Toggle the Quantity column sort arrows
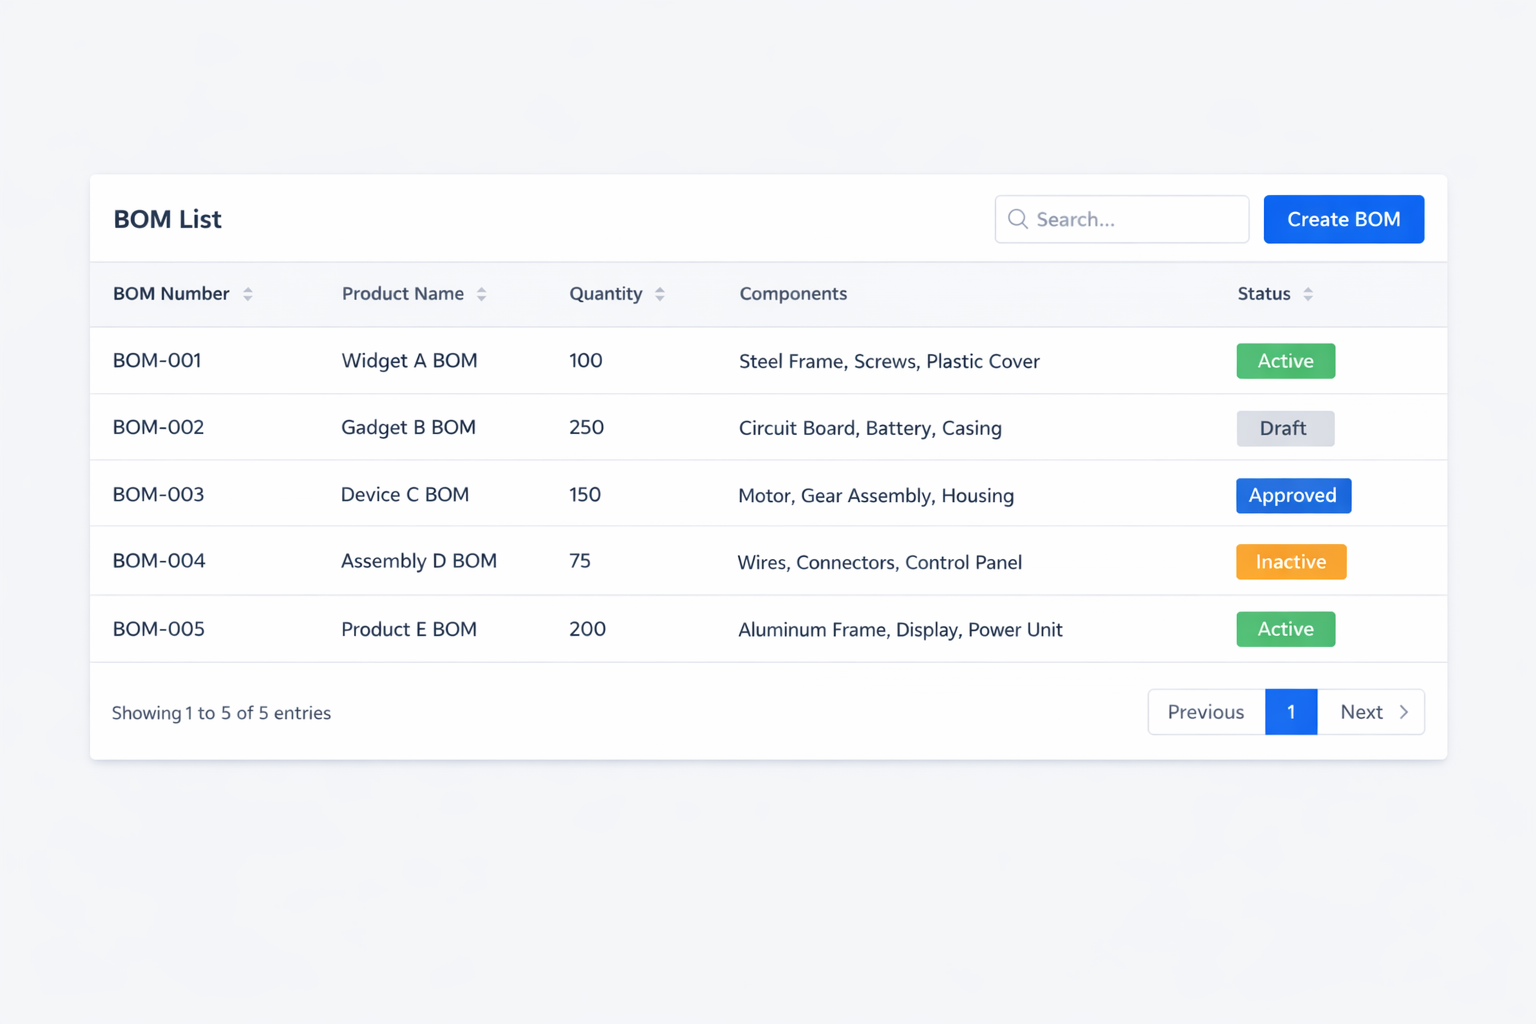1536x1024 pixels. point(660,294)
